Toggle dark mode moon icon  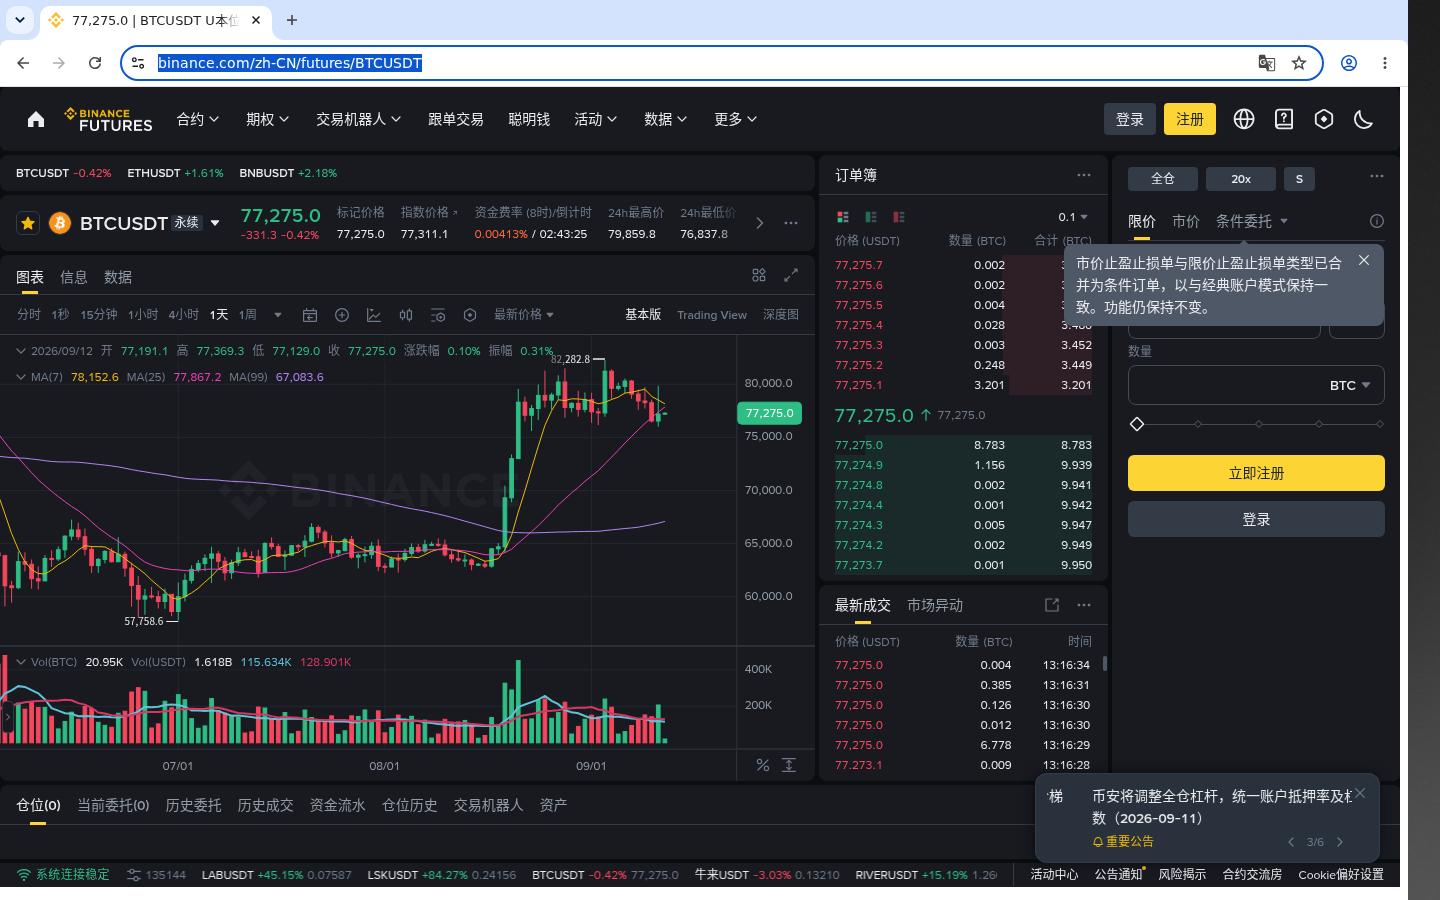pos(1363,119)
